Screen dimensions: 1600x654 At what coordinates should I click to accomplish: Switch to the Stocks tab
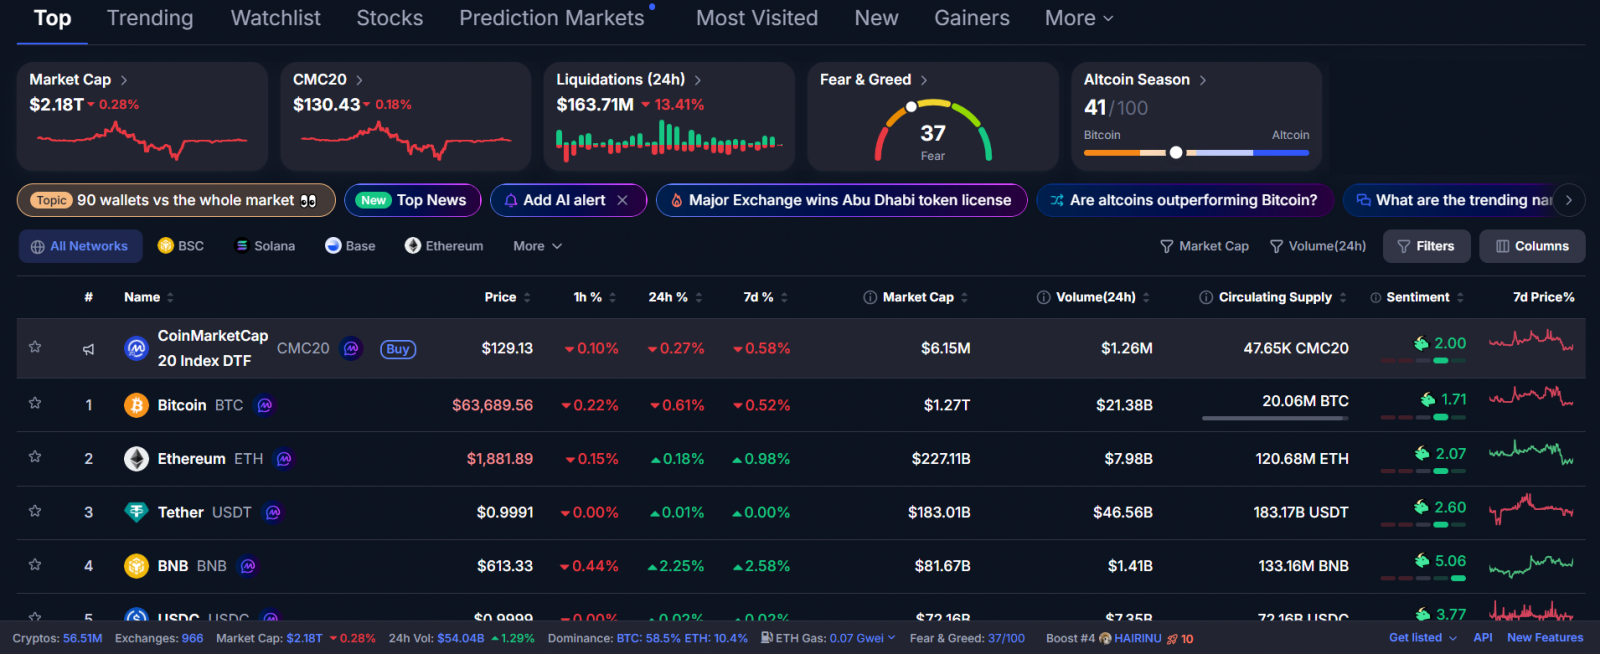pos(390,18)
